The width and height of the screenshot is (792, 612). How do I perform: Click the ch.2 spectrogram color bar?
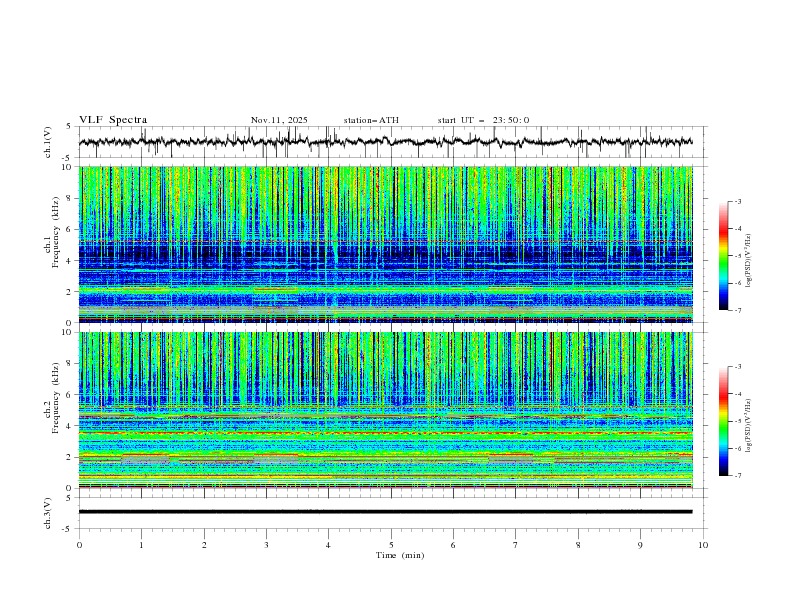(x=723, y=421)
